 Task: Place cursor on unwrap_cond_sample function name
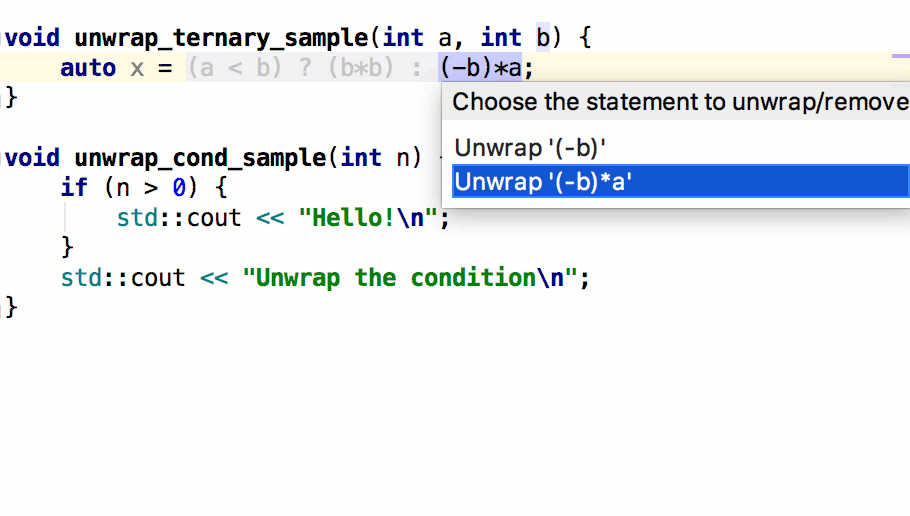(x=200, y=158)
